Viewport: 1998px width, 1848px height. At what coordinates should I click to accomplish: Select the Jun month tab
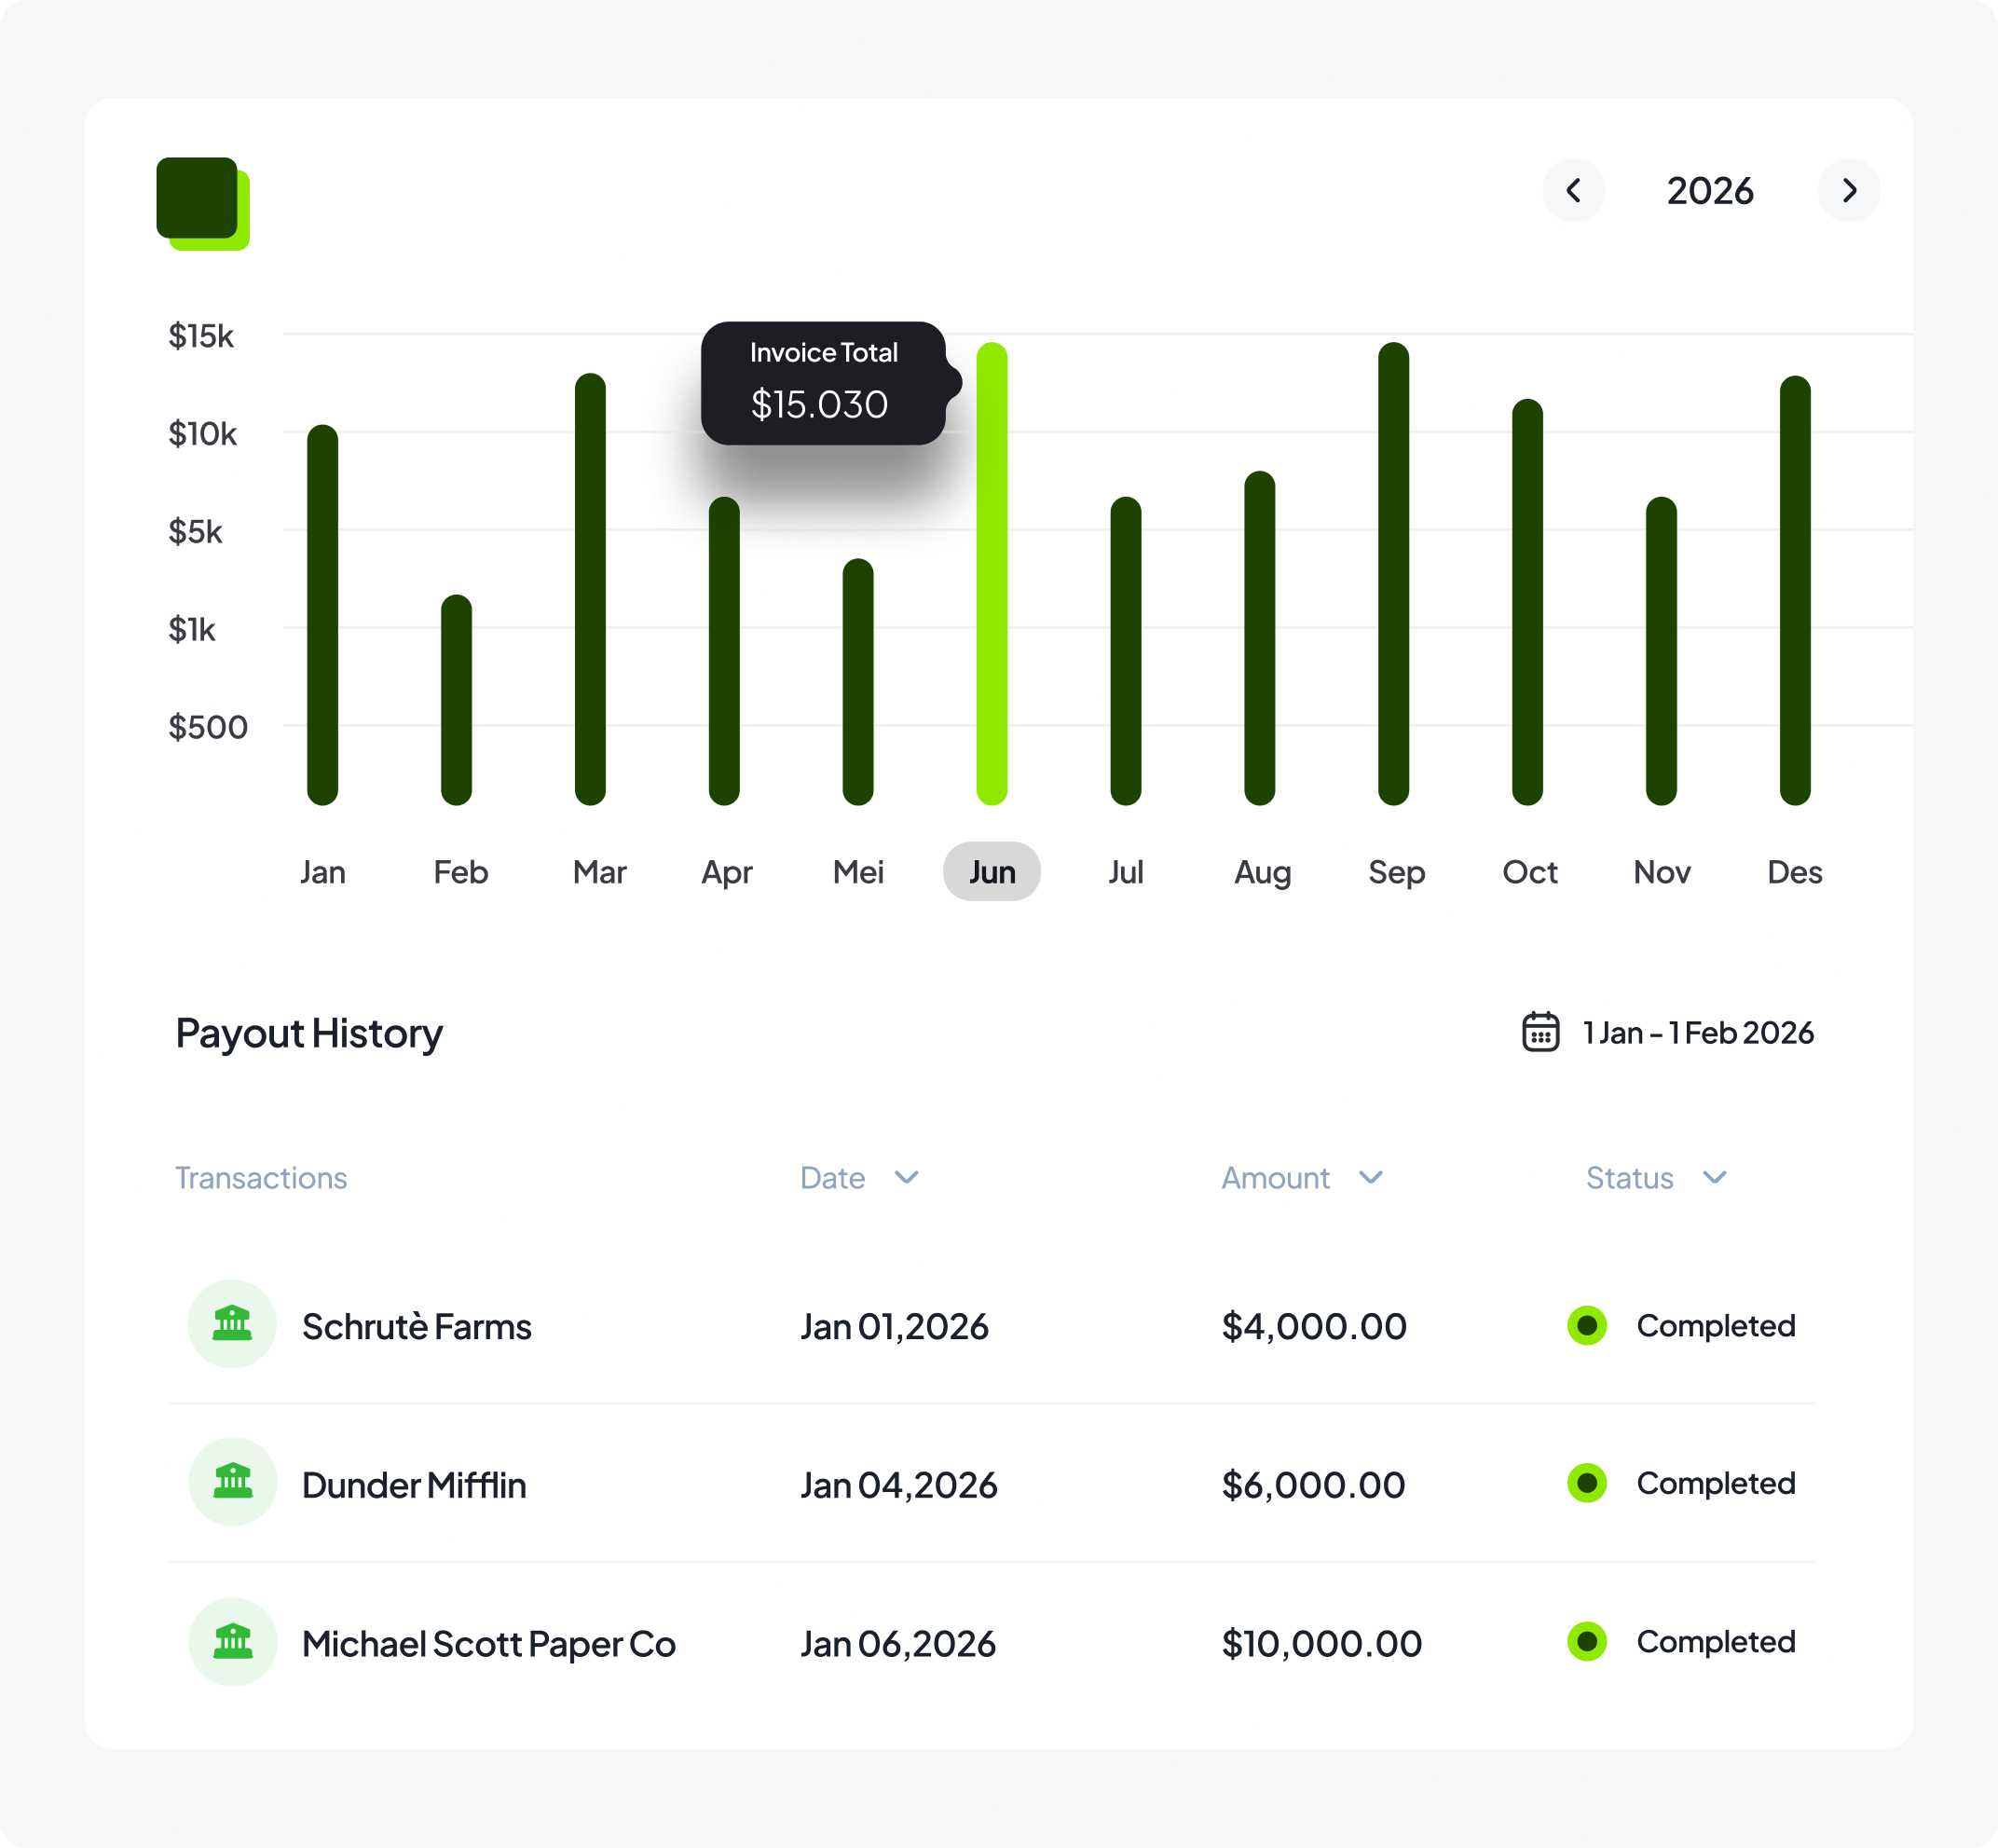(x=991, y=872)
